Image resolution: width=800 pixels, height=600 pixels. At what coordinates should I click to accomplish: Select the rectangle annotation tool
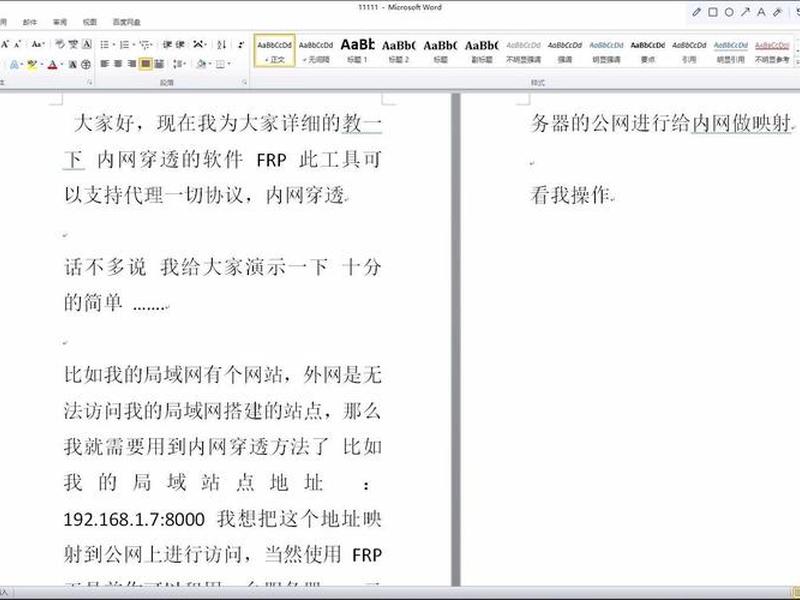pyautogui.click(x=713, y=12)
